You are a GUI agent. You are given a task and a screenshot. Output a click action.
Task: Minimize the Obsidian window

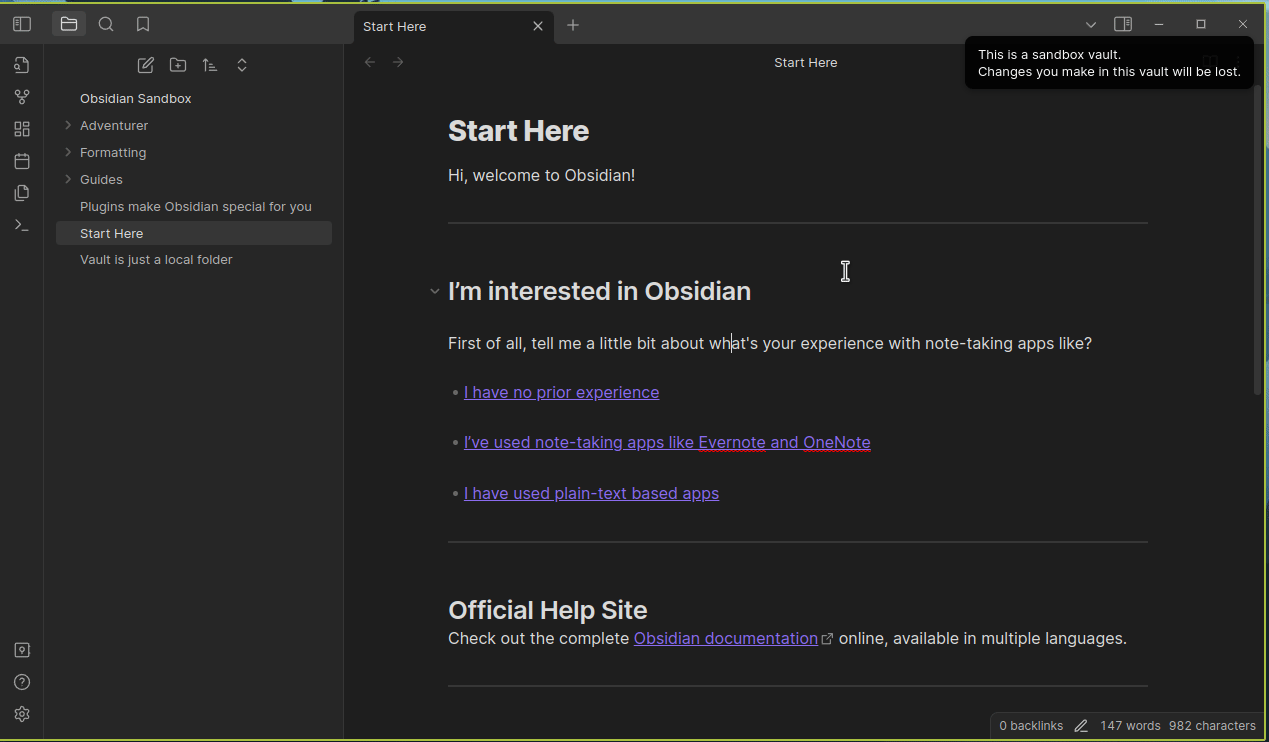click(x=1159, y=24)
